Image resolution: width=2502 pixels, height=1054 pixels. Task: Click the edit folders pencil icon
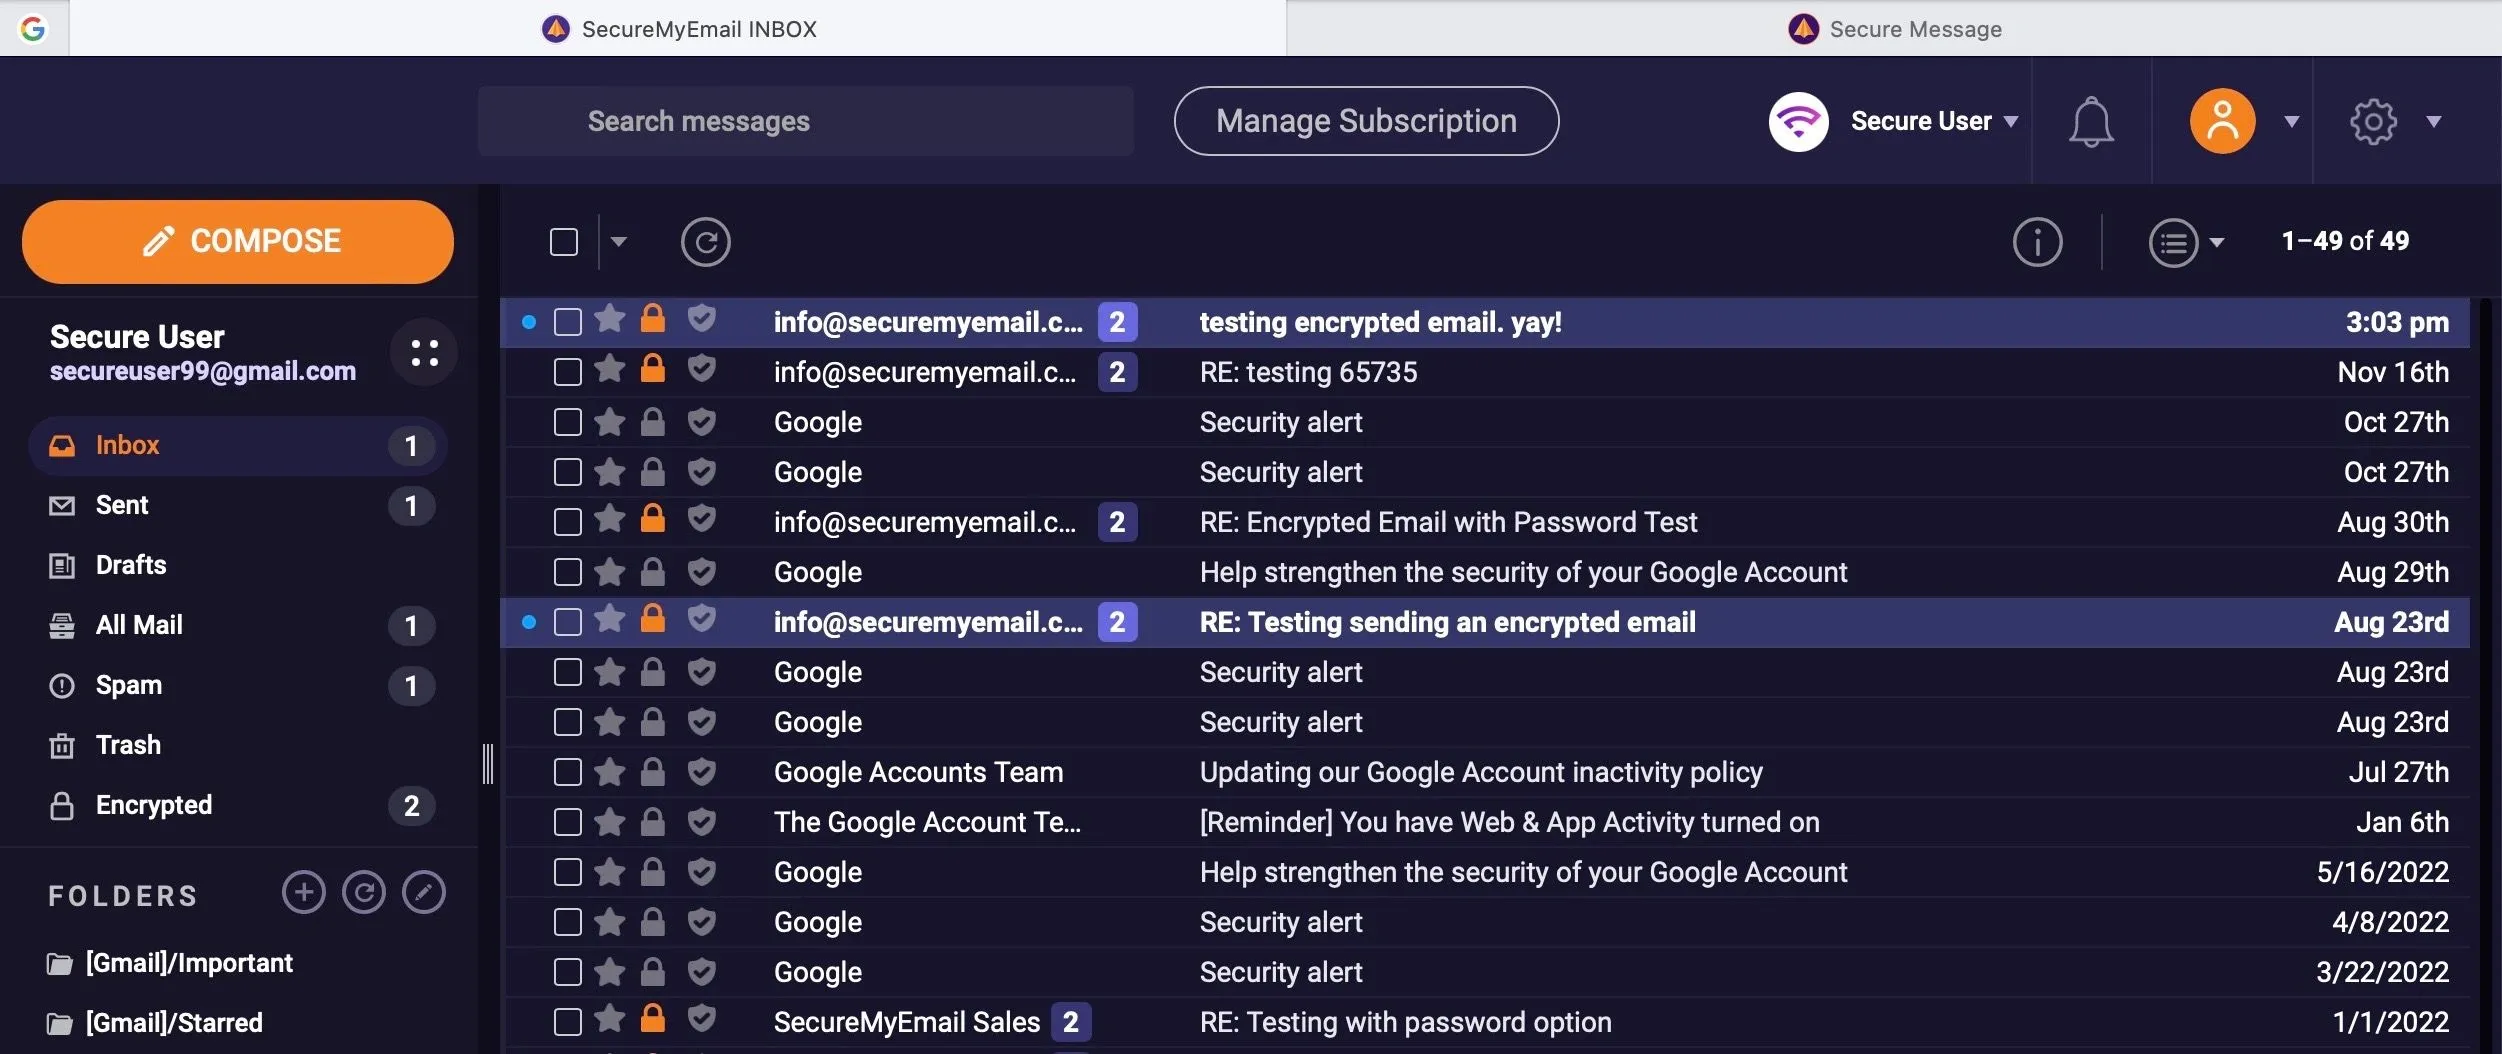click(423, 892)
